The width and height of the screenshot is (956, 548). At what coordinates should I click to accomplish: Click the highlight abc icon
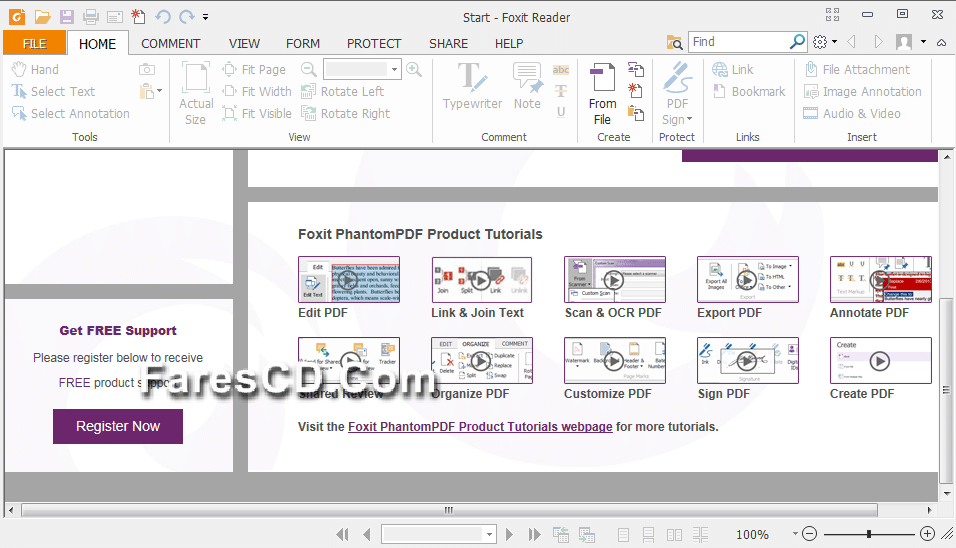[x=561, y=69]
